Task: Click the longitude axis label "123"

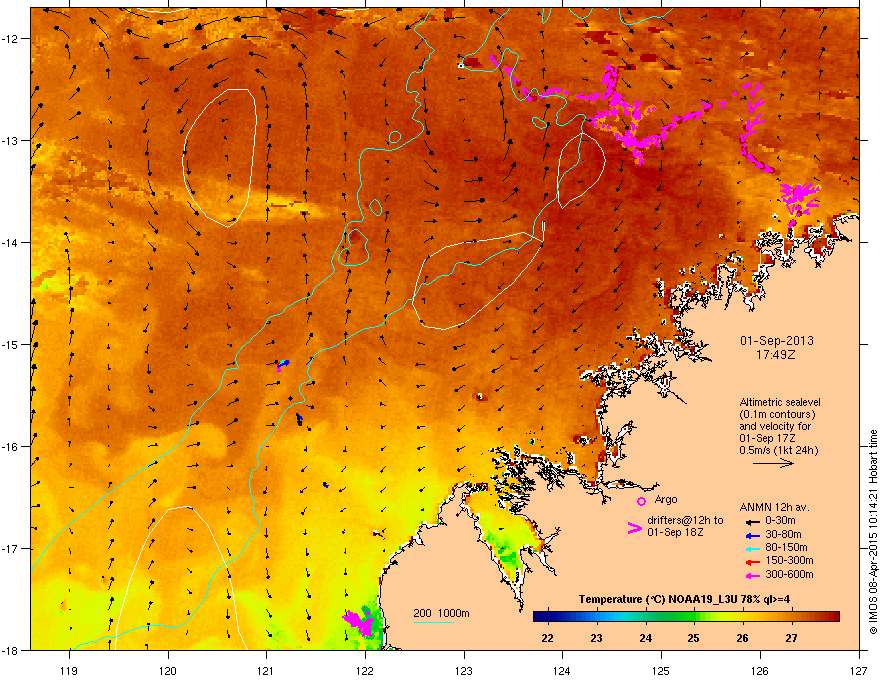Action: [464, 671]
